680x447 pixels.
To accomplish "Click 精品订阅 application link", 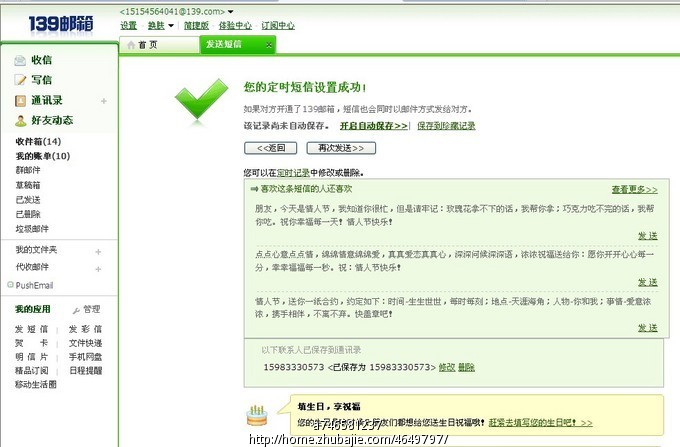I will tap(31, 371).
